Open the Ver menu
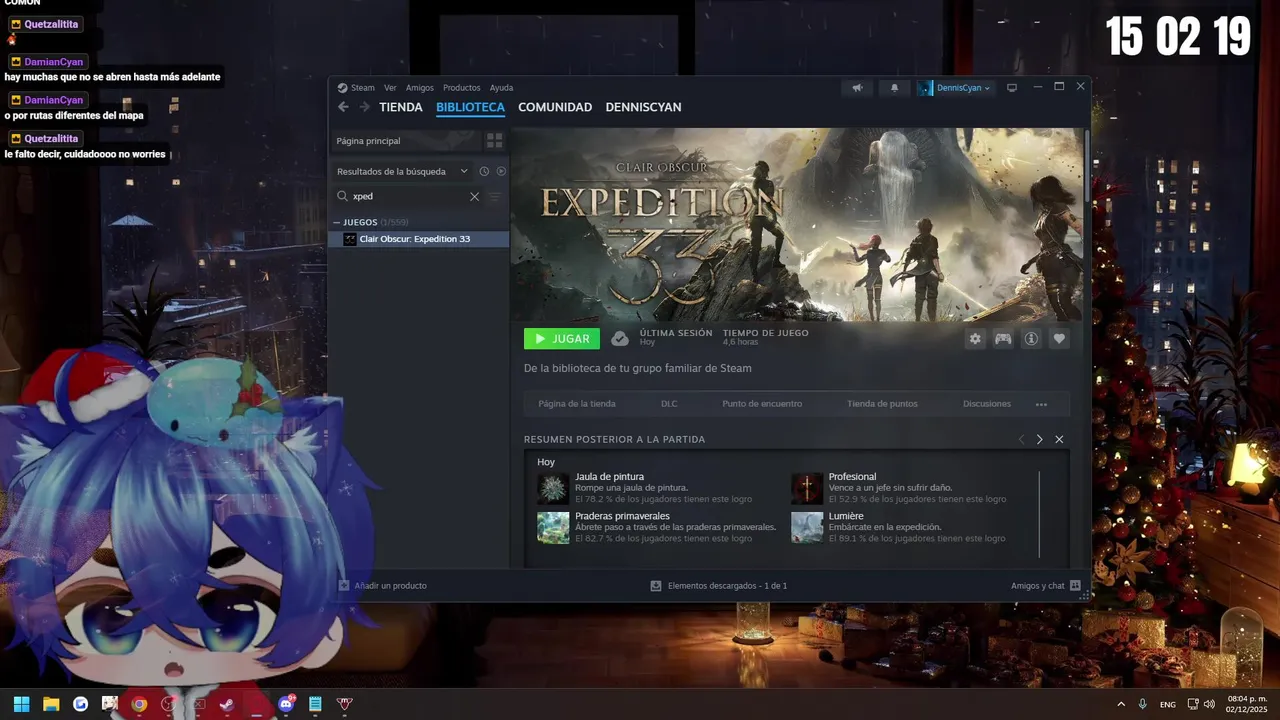This screenshot has width=1280, height=720. 390,88
